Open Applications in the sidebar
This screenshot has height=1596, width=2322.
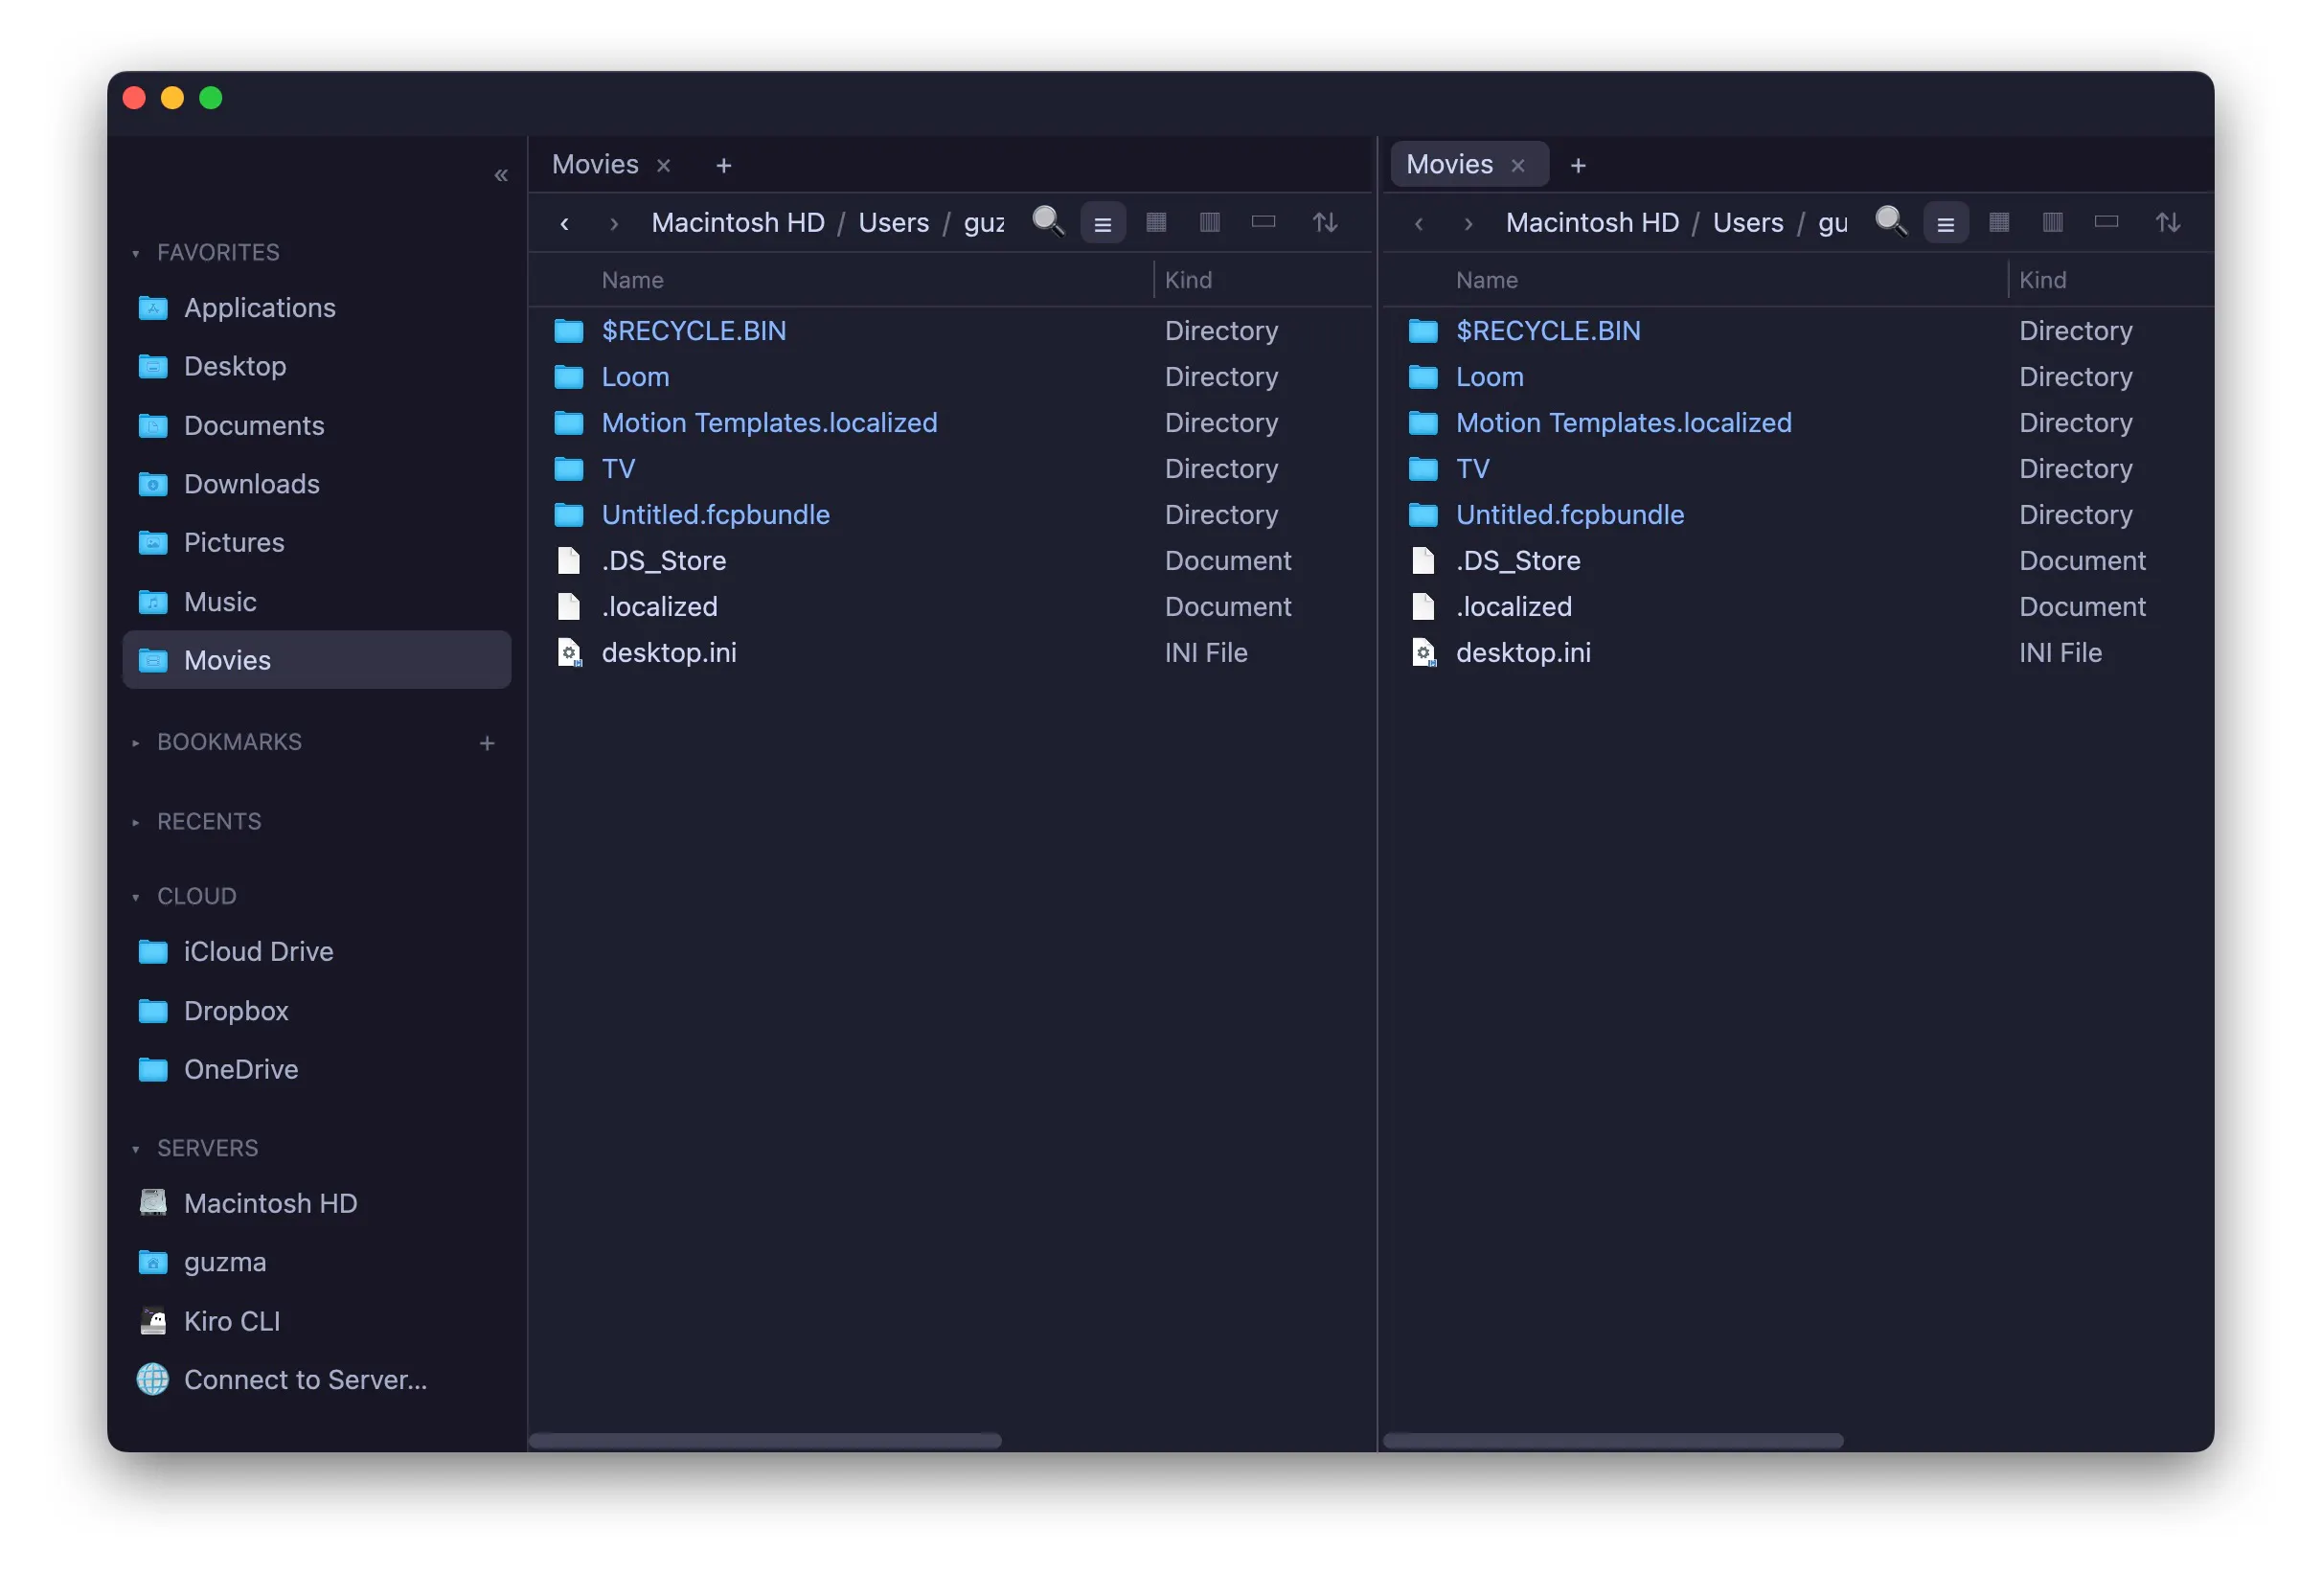click(316, 308)
